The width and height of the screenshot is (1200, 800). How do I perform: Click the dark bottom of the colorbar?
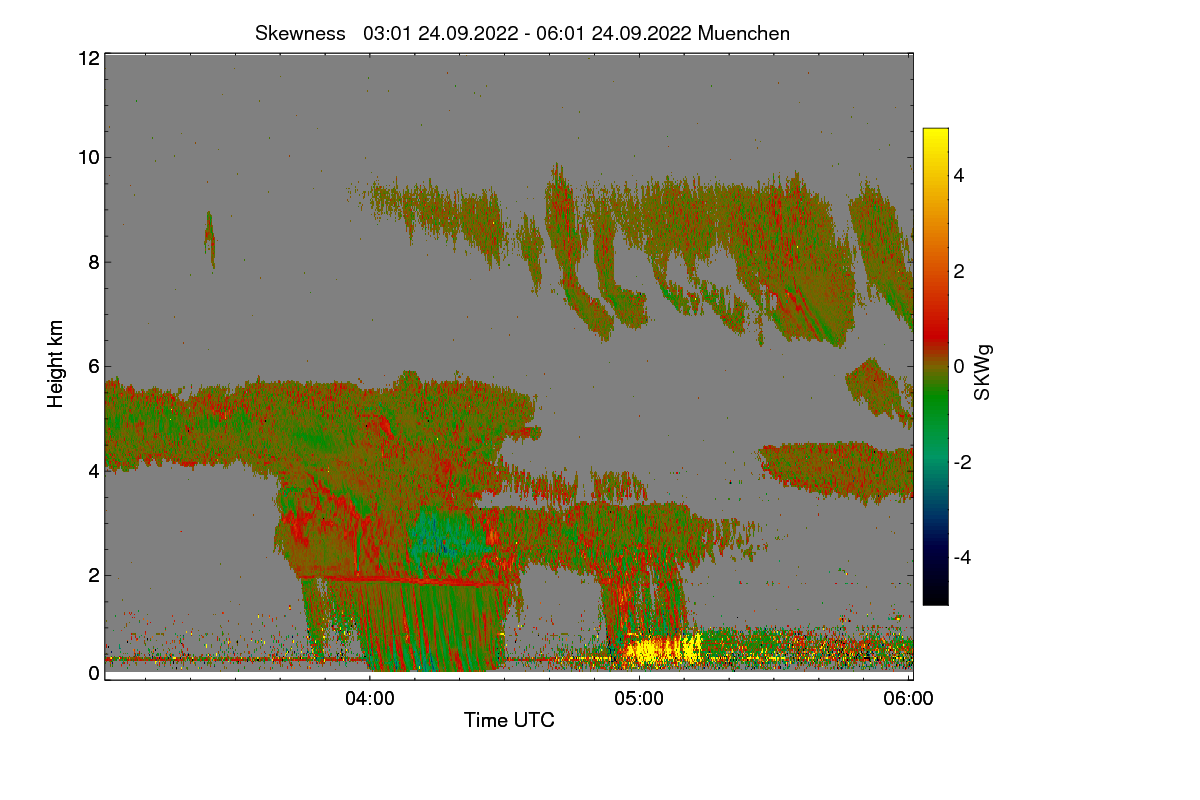pyautogui.click(x=935, y=590)
